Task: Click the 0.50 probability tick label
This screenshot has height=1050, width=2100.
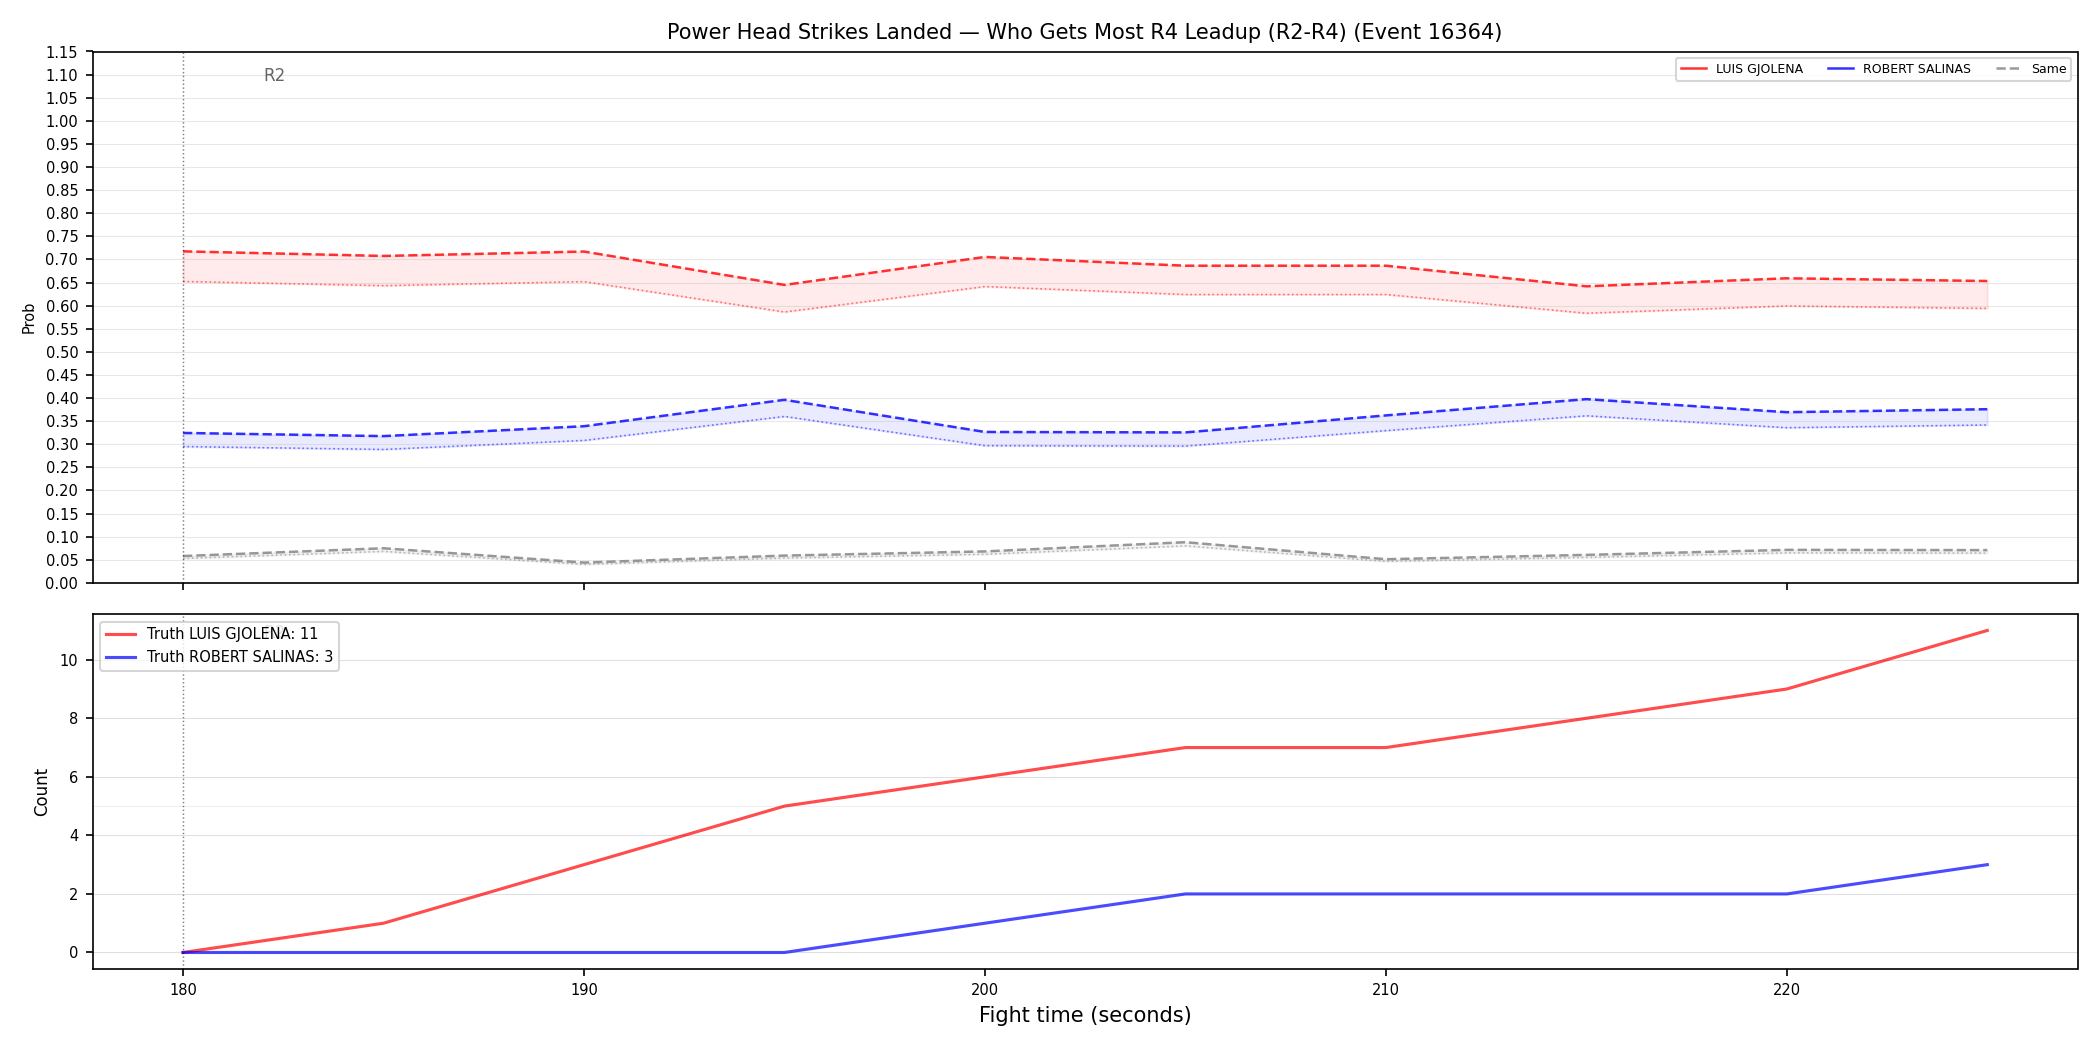Action: click(62, 352)
